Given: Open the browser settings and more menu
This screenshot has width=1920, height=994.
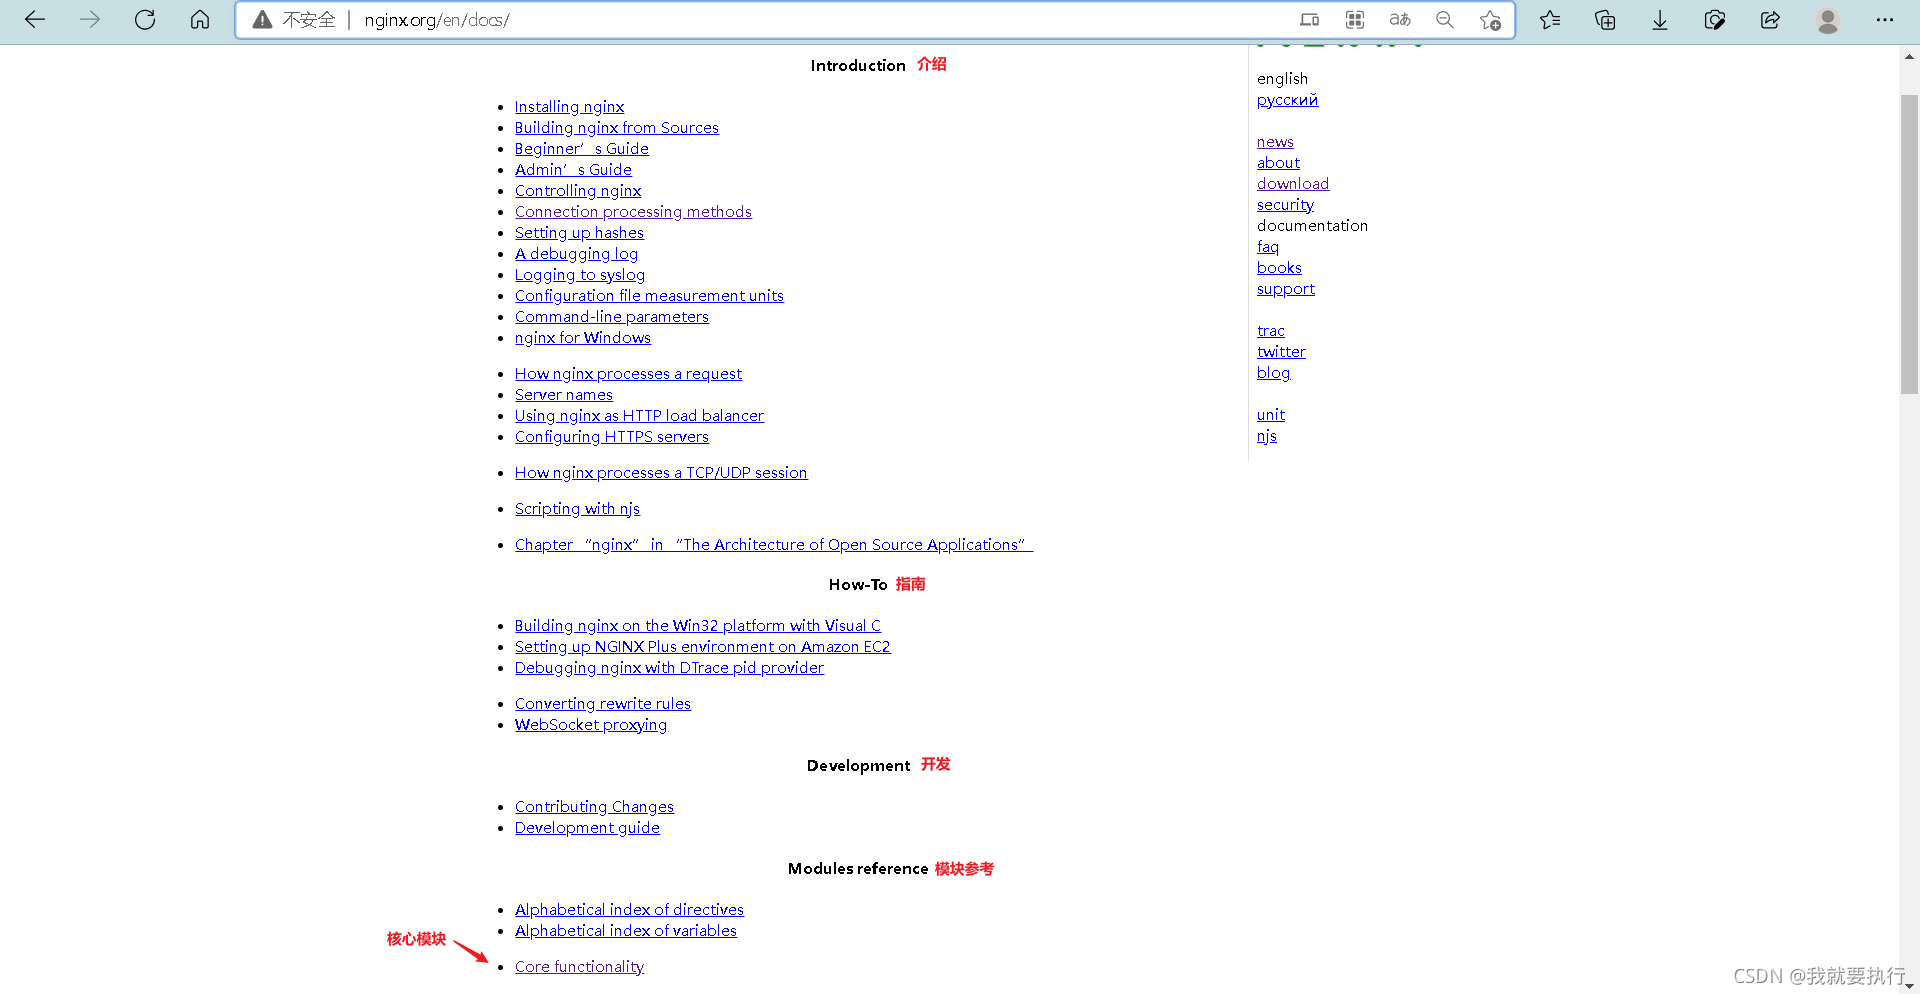Looking at the screenshot, I should click(1885, 20).
